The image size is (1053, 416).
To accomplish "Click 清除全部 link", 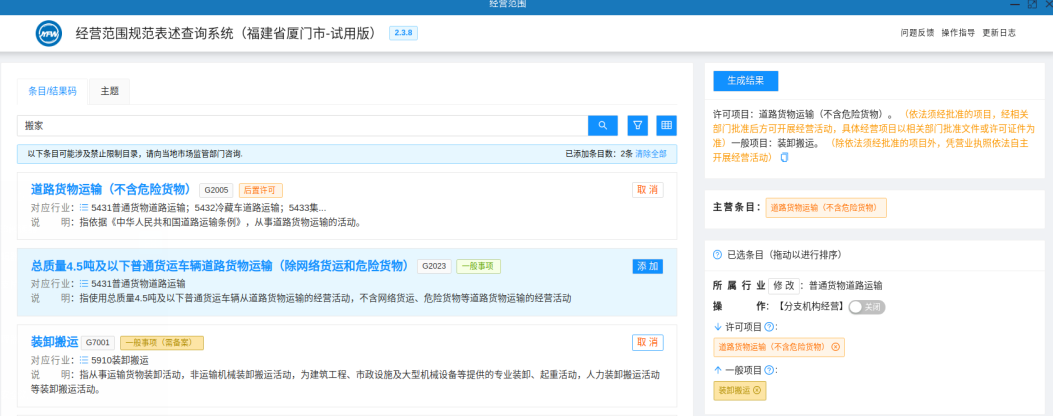I will click(651, 154).
